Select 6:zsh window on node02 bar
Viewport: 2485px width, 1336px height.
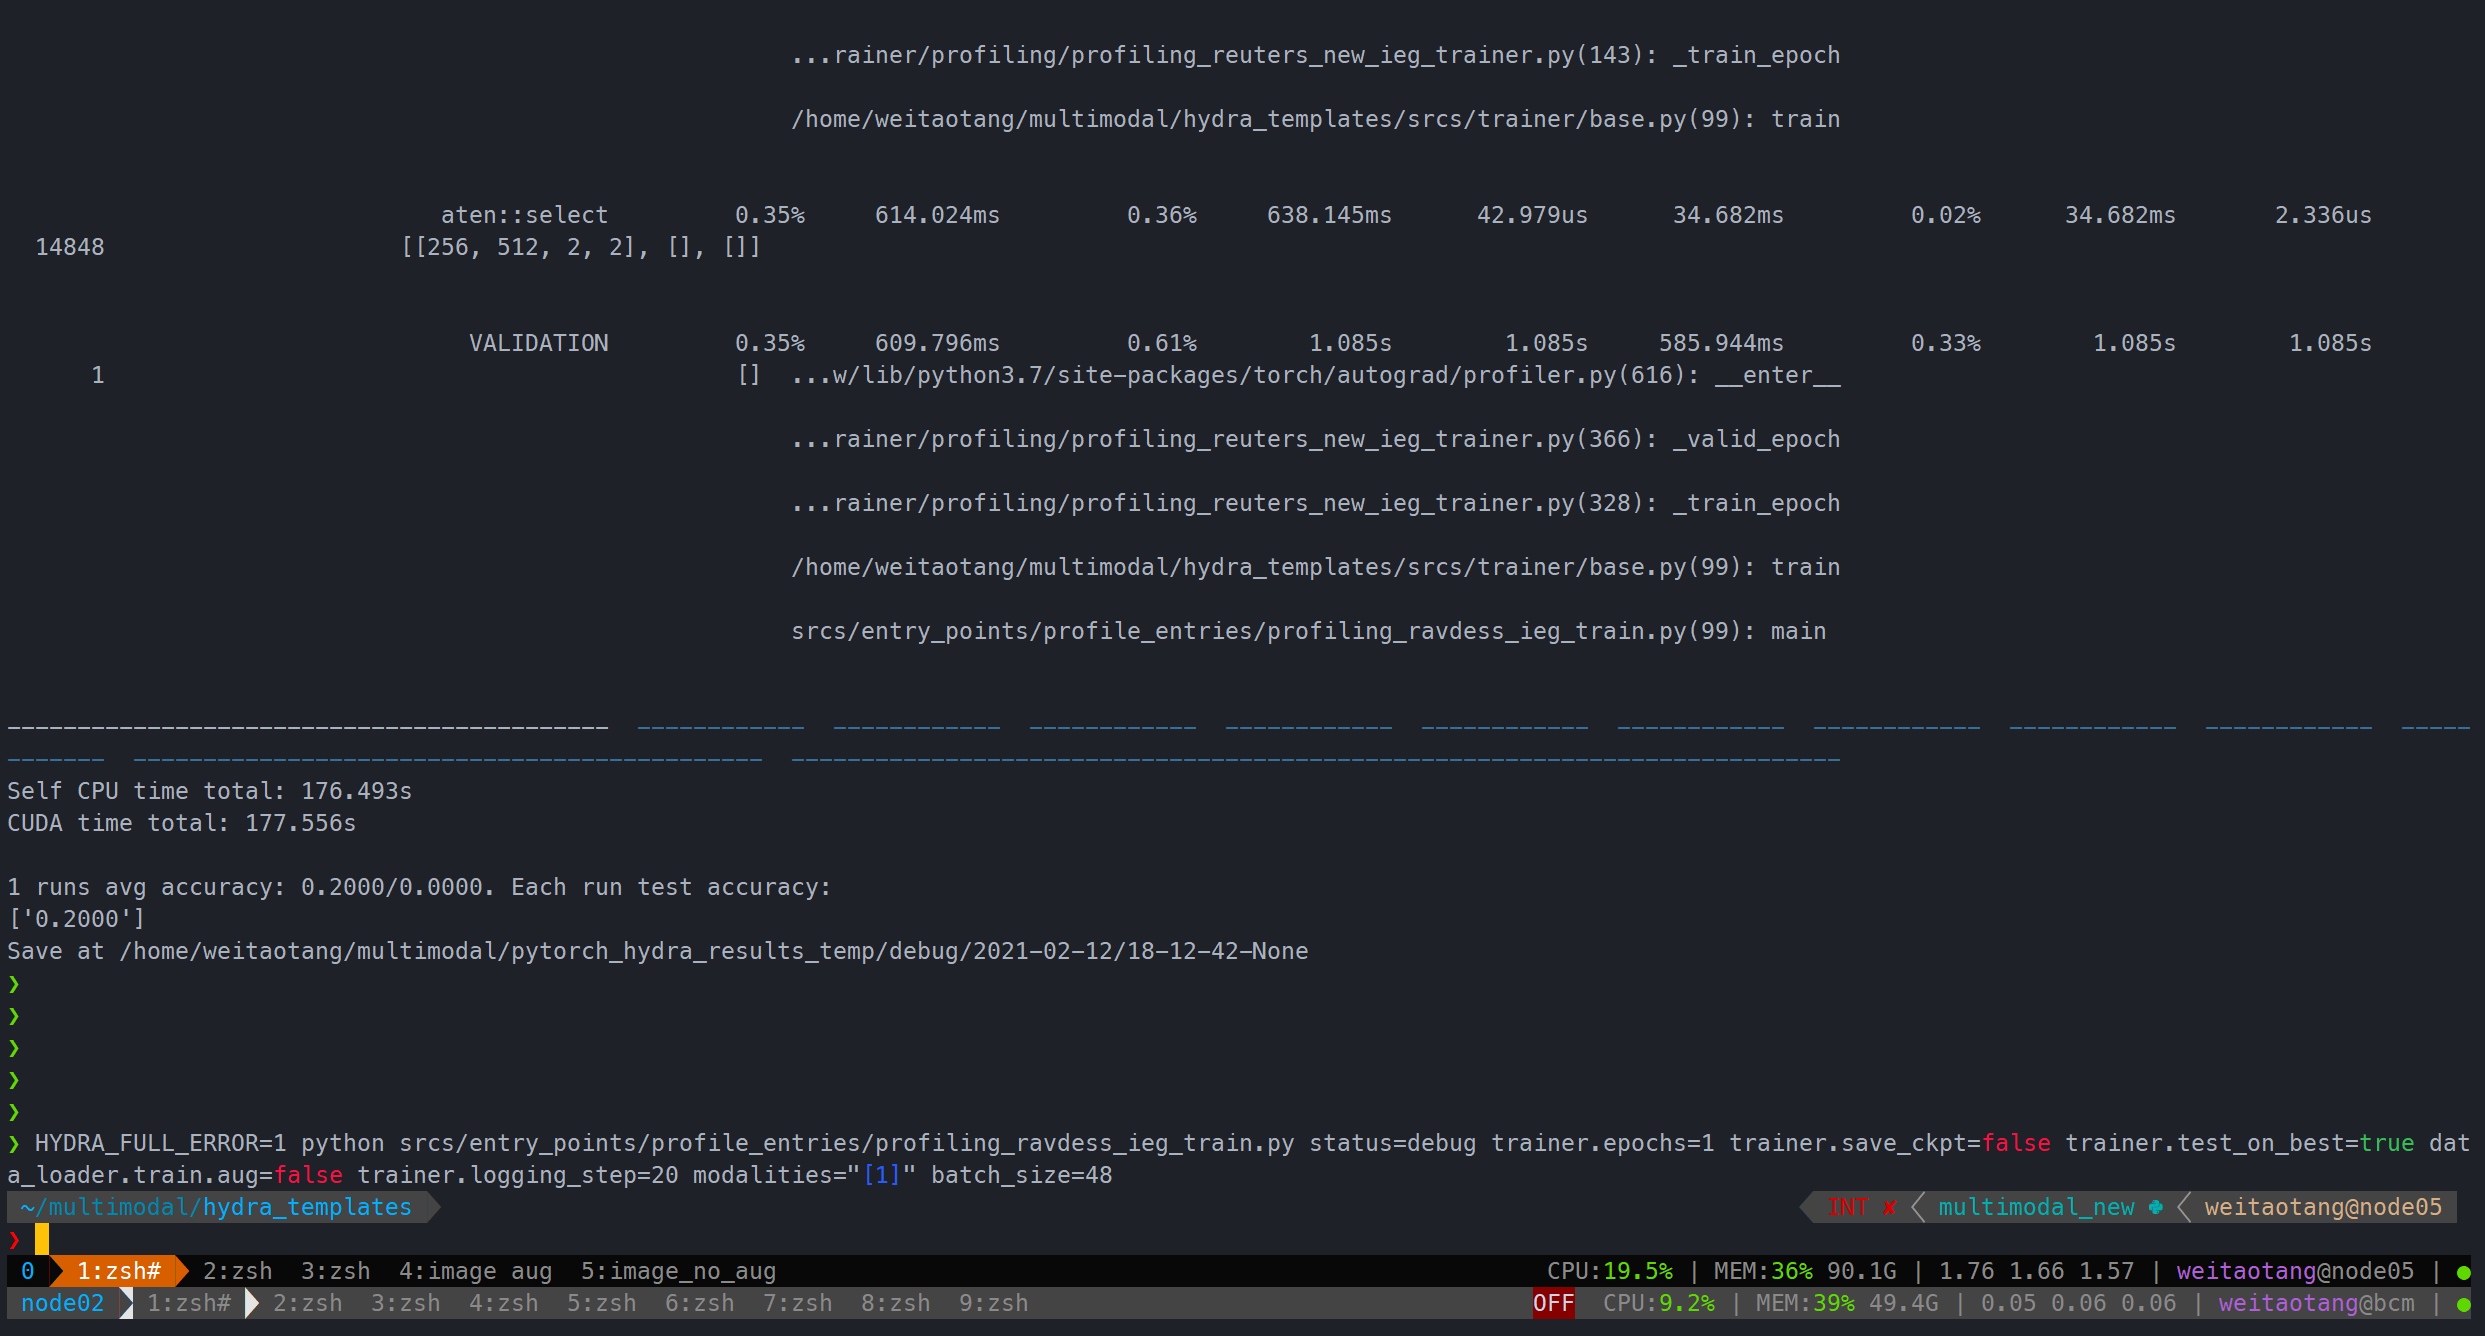coord(700,1303)
